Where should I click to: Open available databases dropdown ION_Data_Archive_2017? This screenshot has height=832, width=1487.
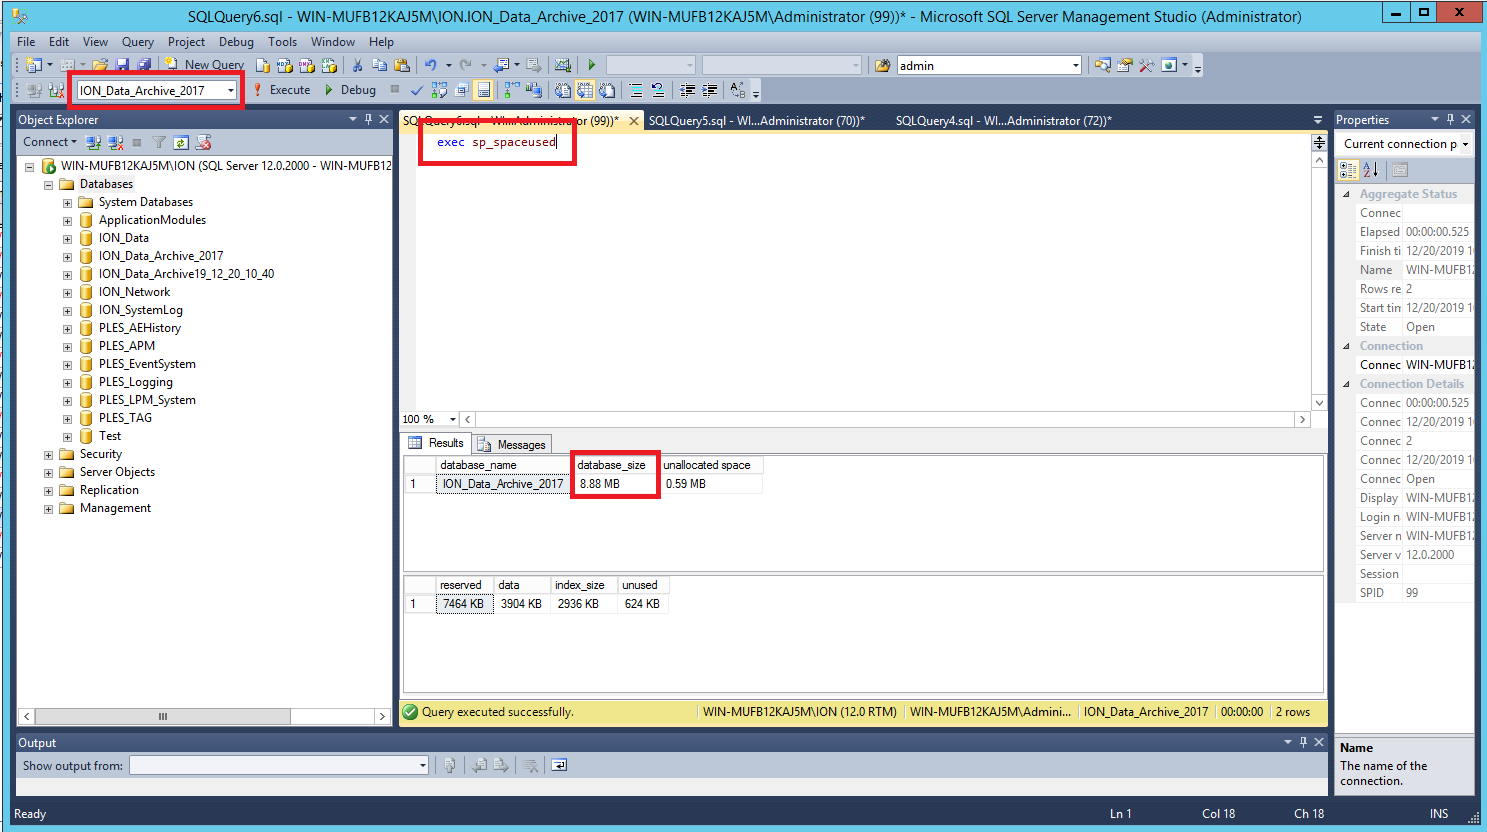[231, 90]
